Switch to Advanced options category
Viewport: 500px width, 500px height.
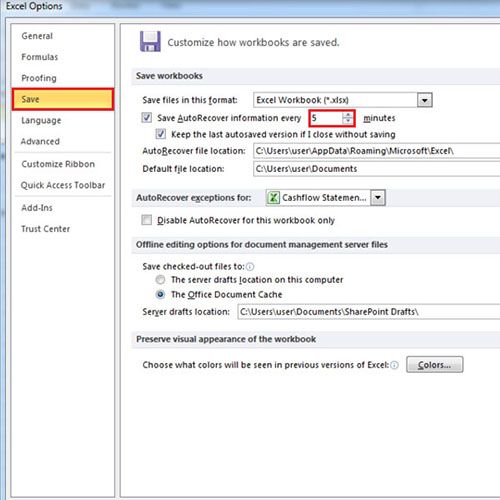pos(40,141)
